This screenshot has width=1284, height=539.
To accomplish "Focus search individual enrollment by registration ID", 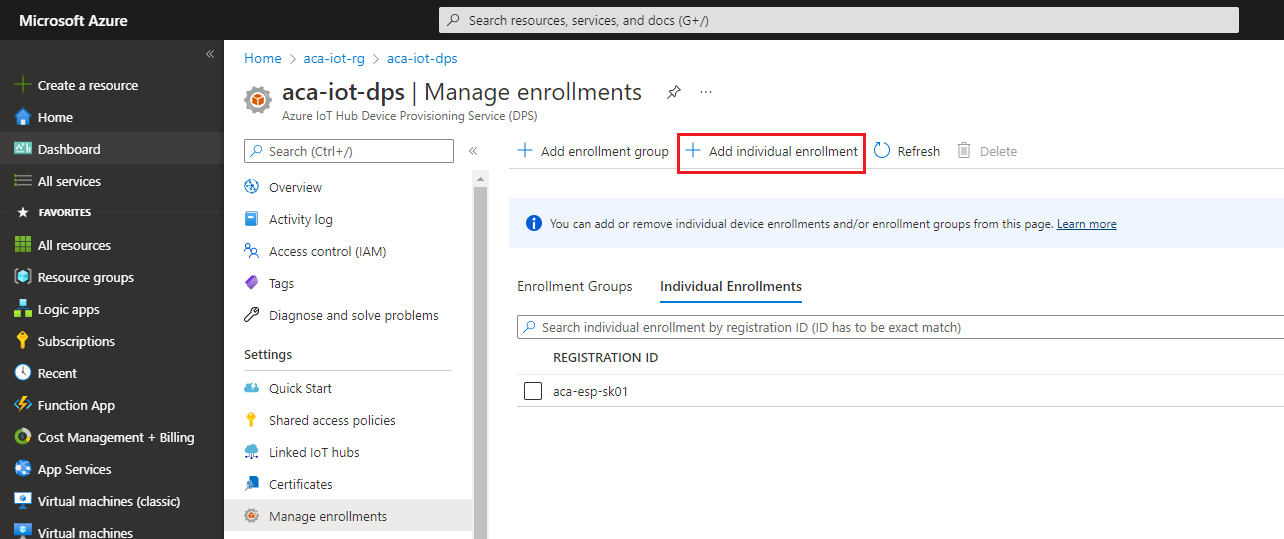I will (x=900, y=327).
